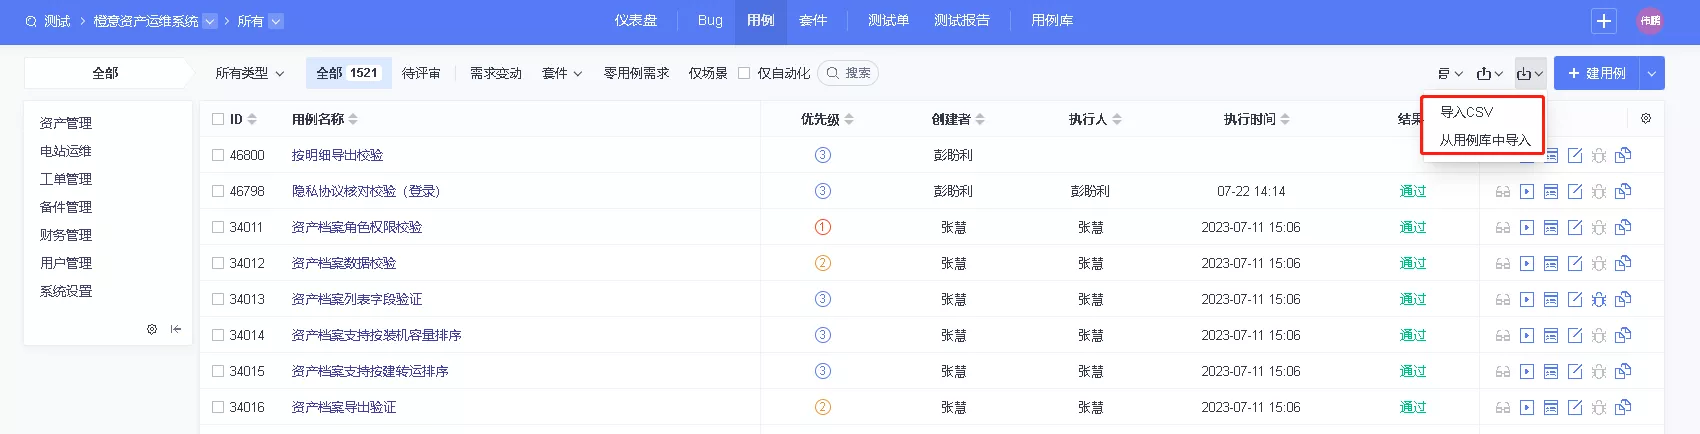This screenshot has width=1700, height=434.
Task: Open the results icon for case 34014
Action: pyautogui.click(x=1551, y=335)
